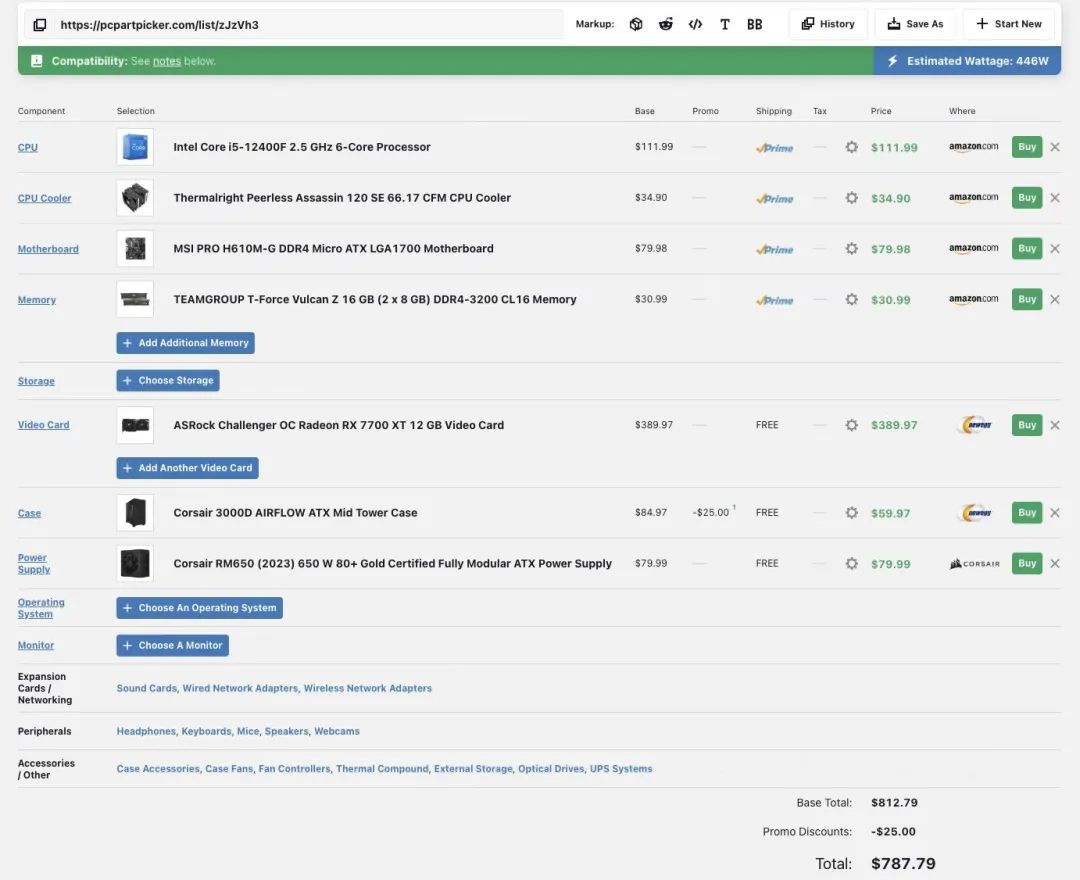Click Choose An Operating System
Image resolution: width=1080 pixels, height=880 pixels.
199,608
